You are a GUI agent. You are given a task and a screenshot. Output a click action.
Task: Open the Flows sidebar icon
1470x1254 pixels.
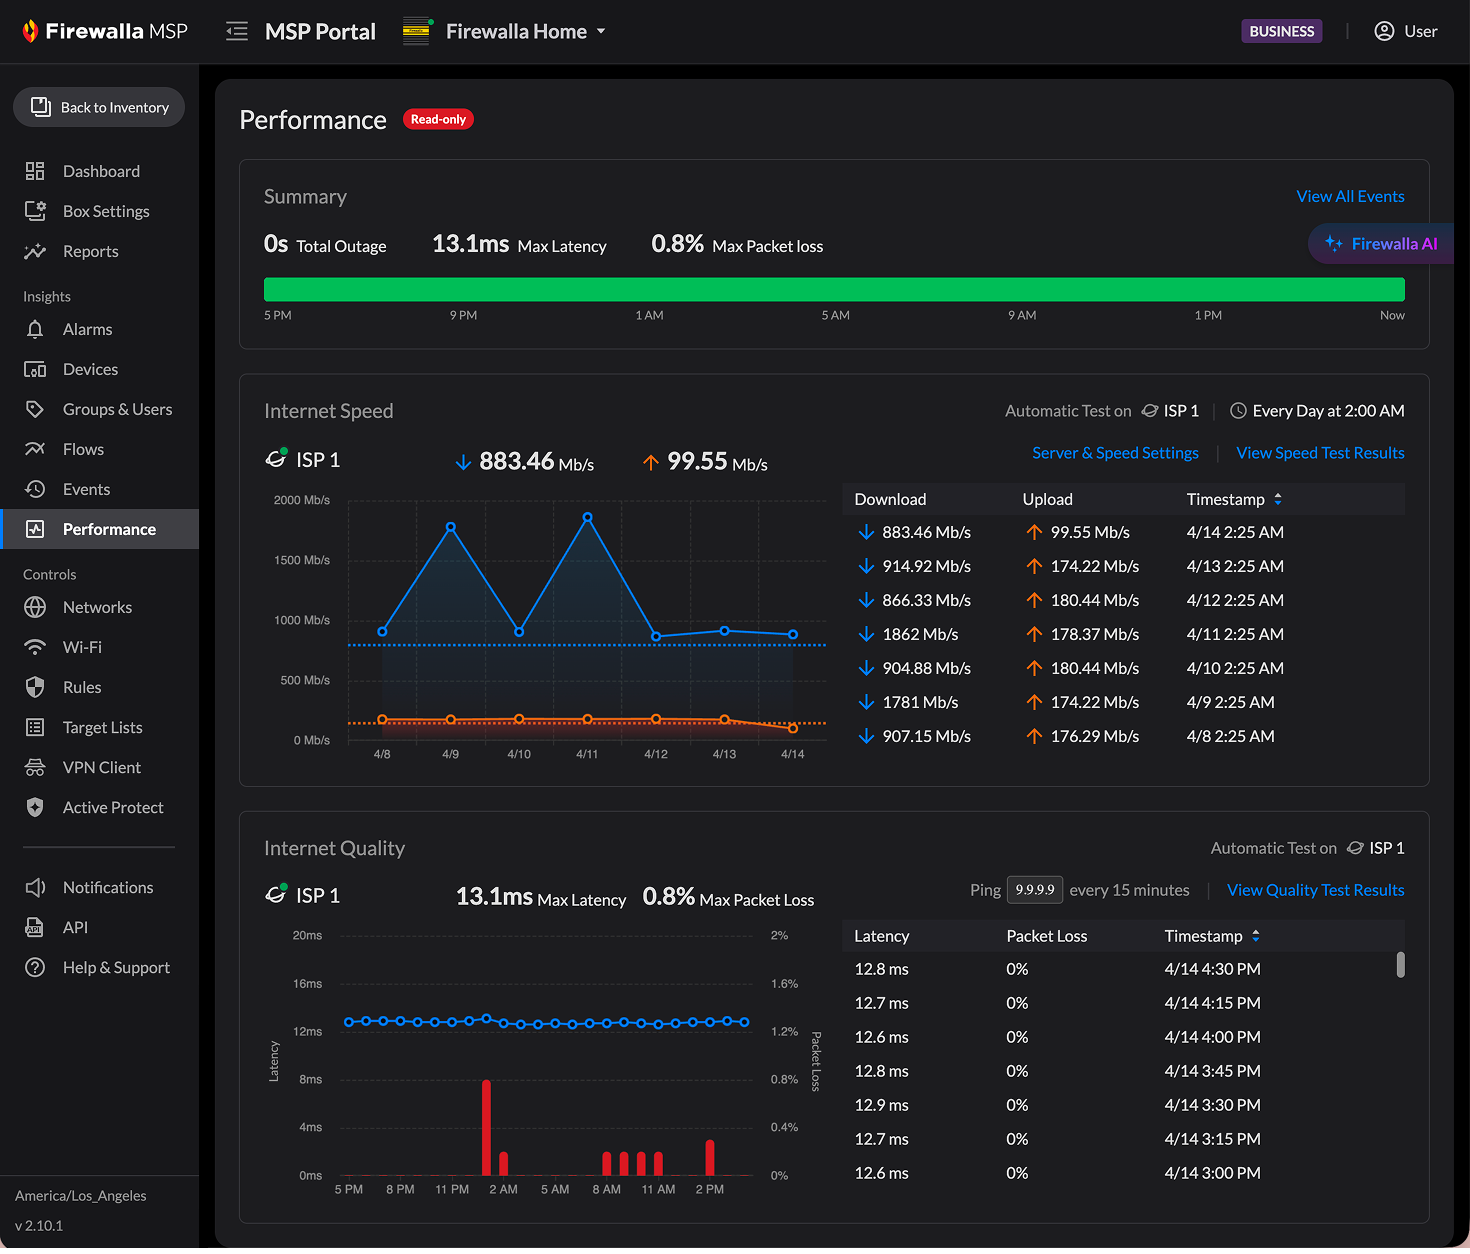coord(35,449)
